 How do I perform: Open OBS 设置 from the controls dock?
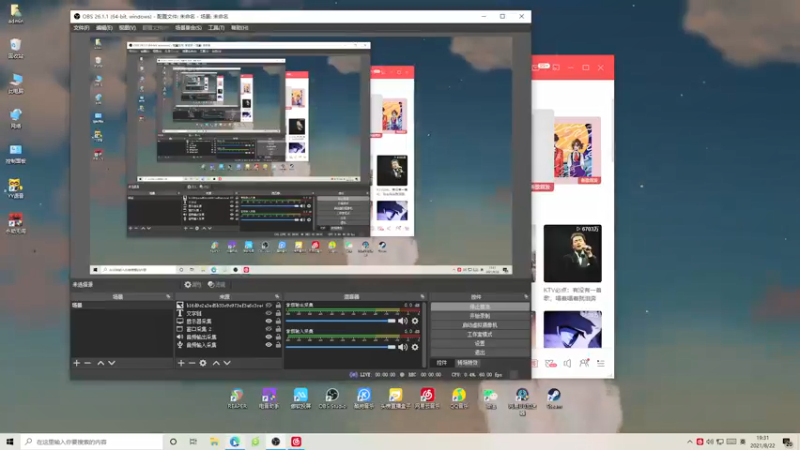tap(480, 343)
